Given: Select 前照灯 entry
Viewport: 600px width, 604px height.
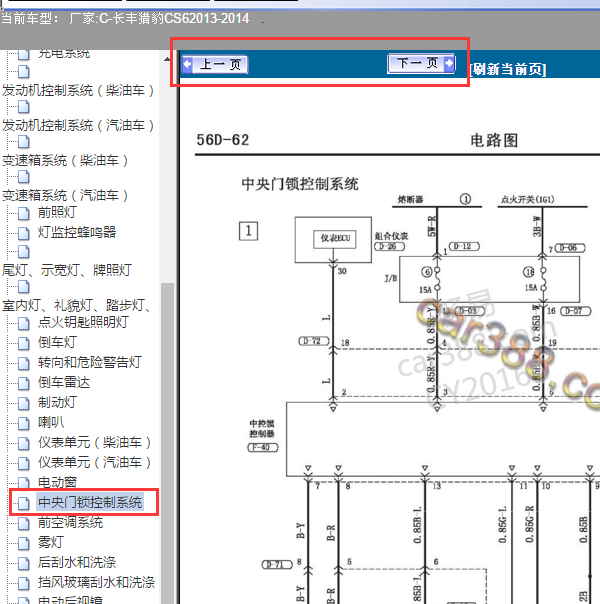Looking at the screenshot, I should tap(57, 212).
